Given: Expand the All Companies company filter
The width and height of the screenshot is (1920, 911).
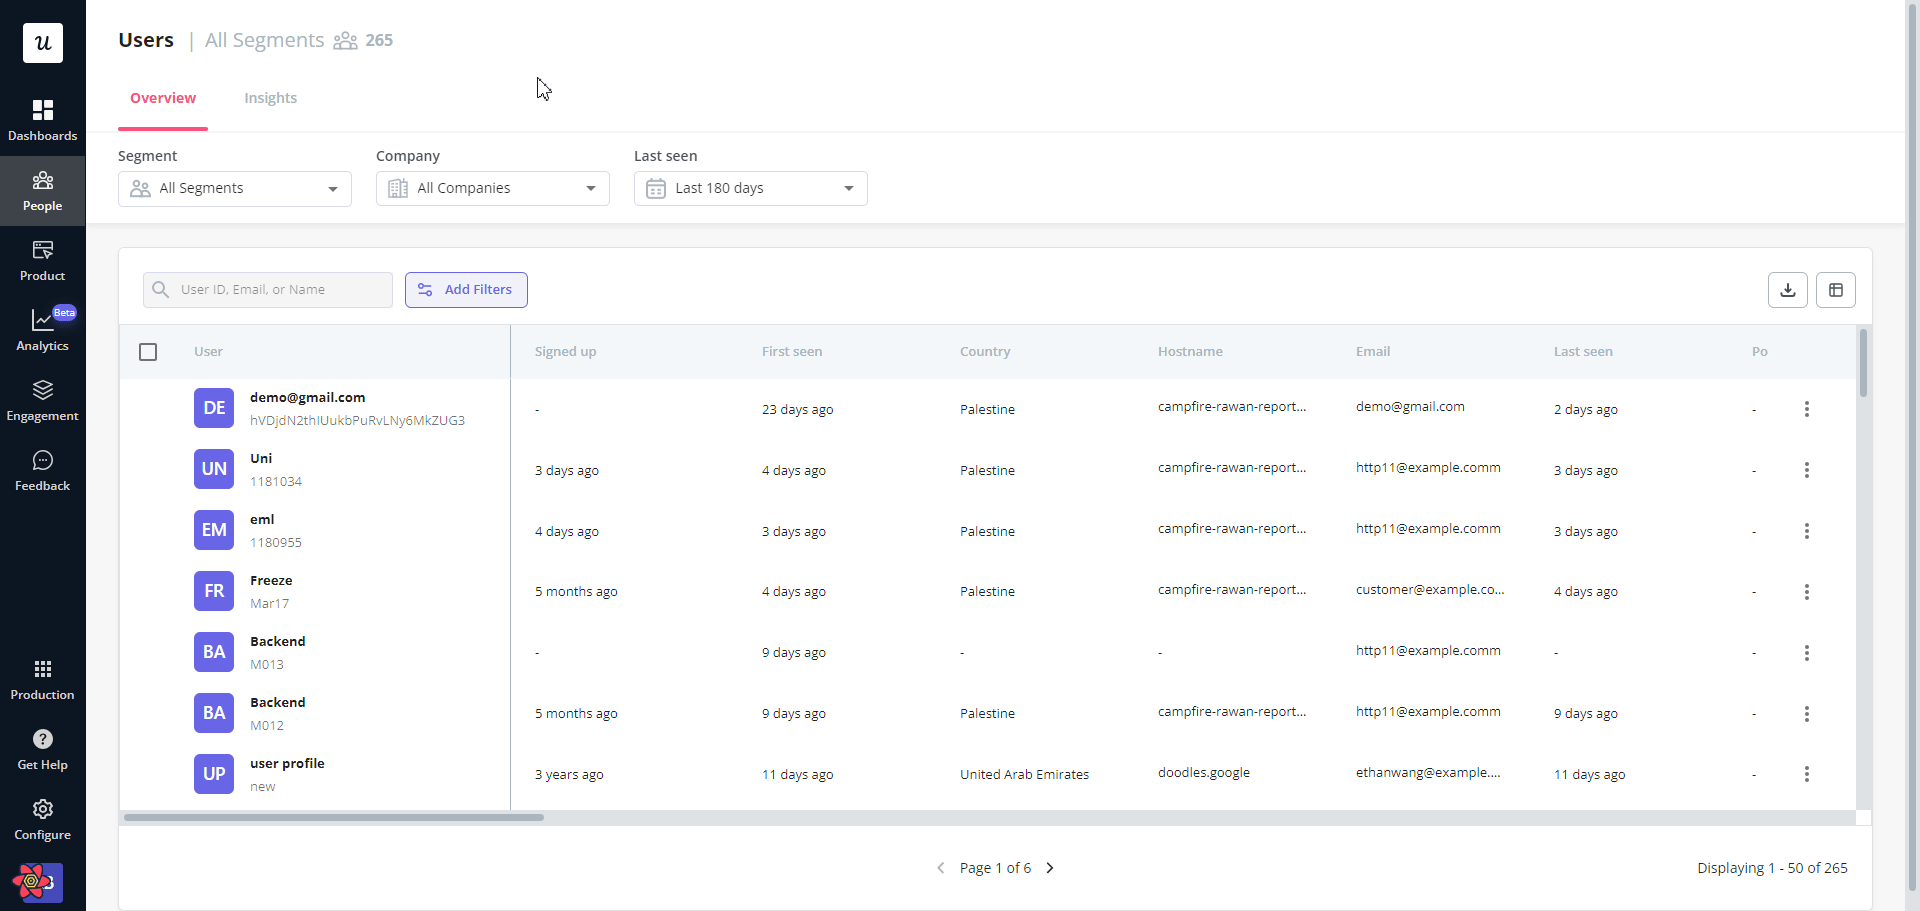Looking at the screenshot, I should click(492, 188).
